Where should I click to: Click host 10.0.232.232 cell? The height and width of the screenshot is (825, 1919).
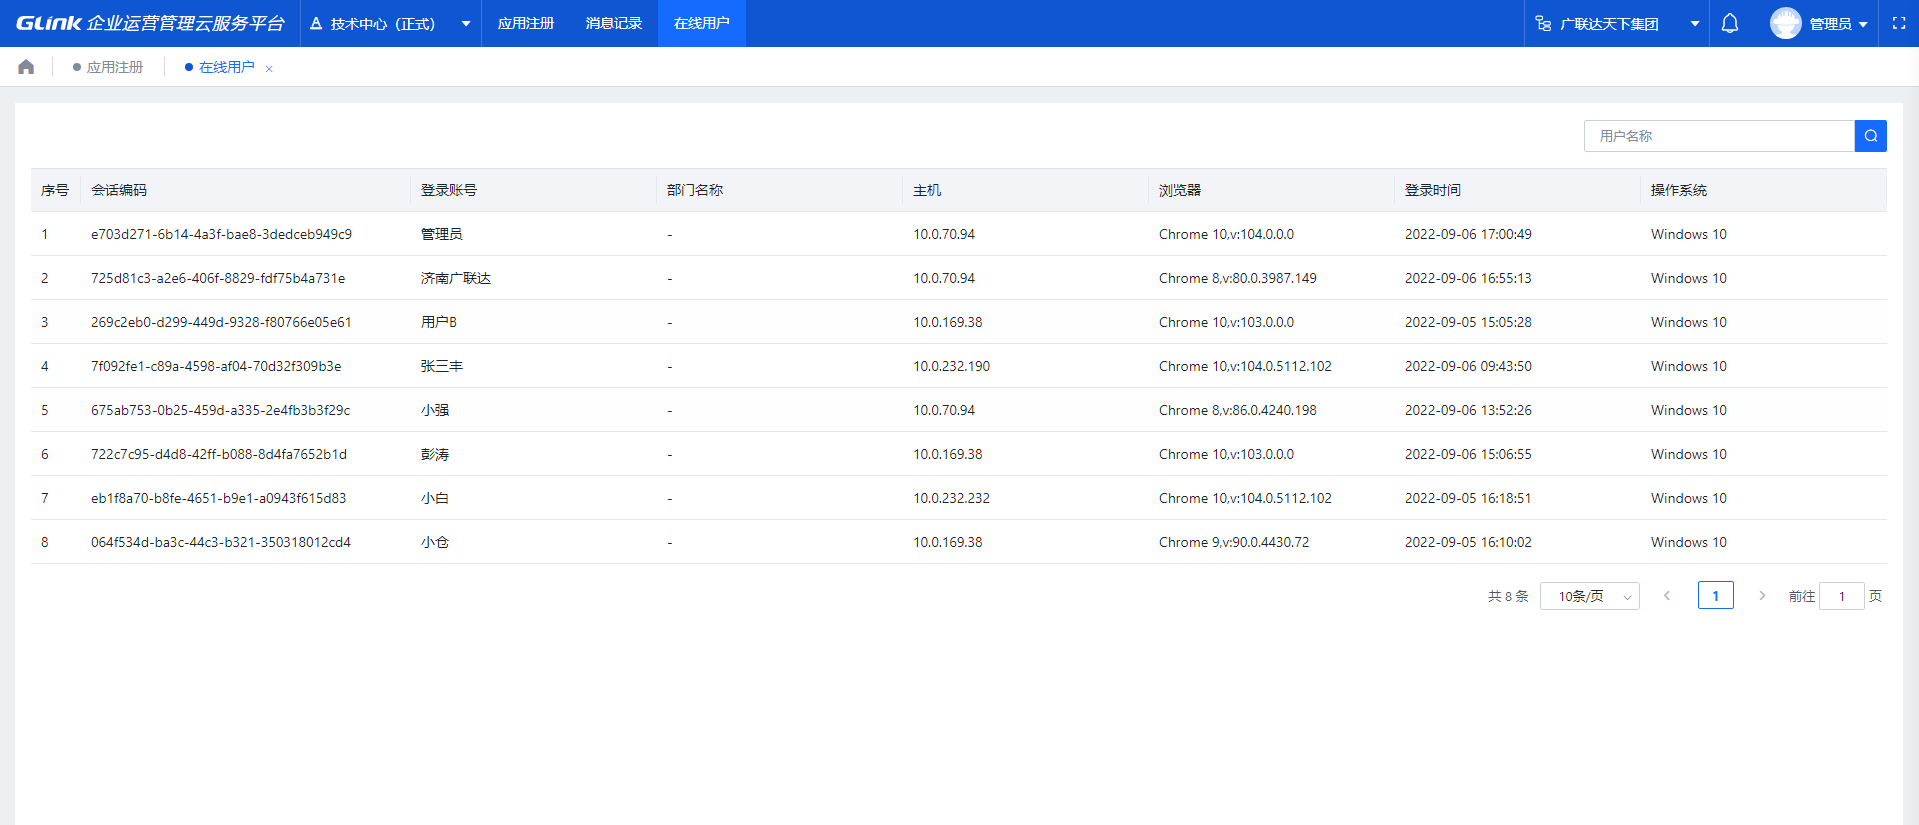(952, 498)
